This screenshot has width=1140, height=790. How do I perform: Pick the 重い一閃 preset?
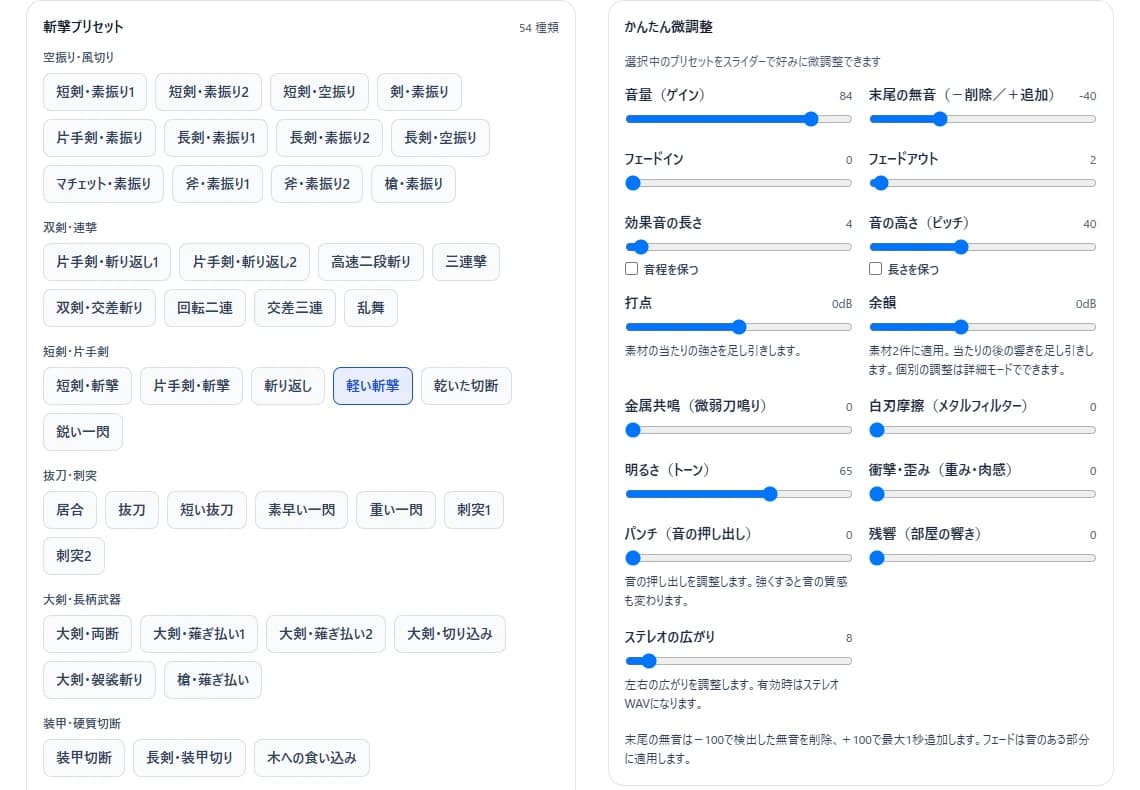click(396, 509)
